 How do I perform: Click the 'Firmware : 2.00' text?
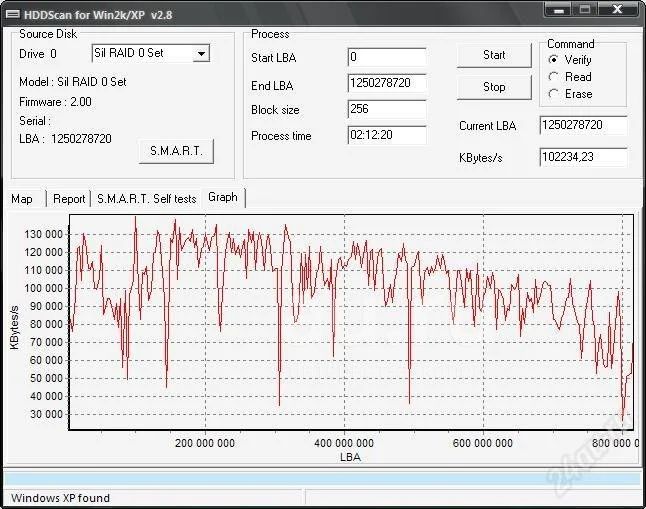56,102
